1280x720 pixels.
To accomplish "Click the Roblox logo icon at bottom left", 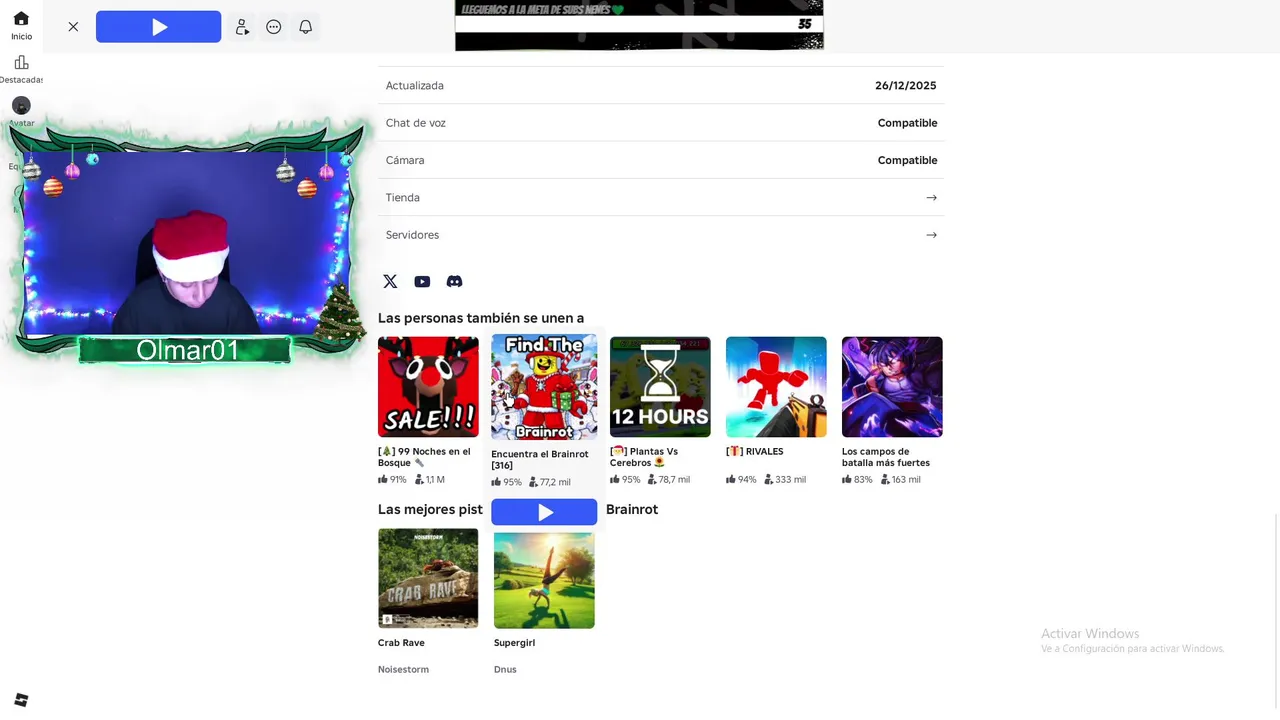I will (x=21, y=700).
